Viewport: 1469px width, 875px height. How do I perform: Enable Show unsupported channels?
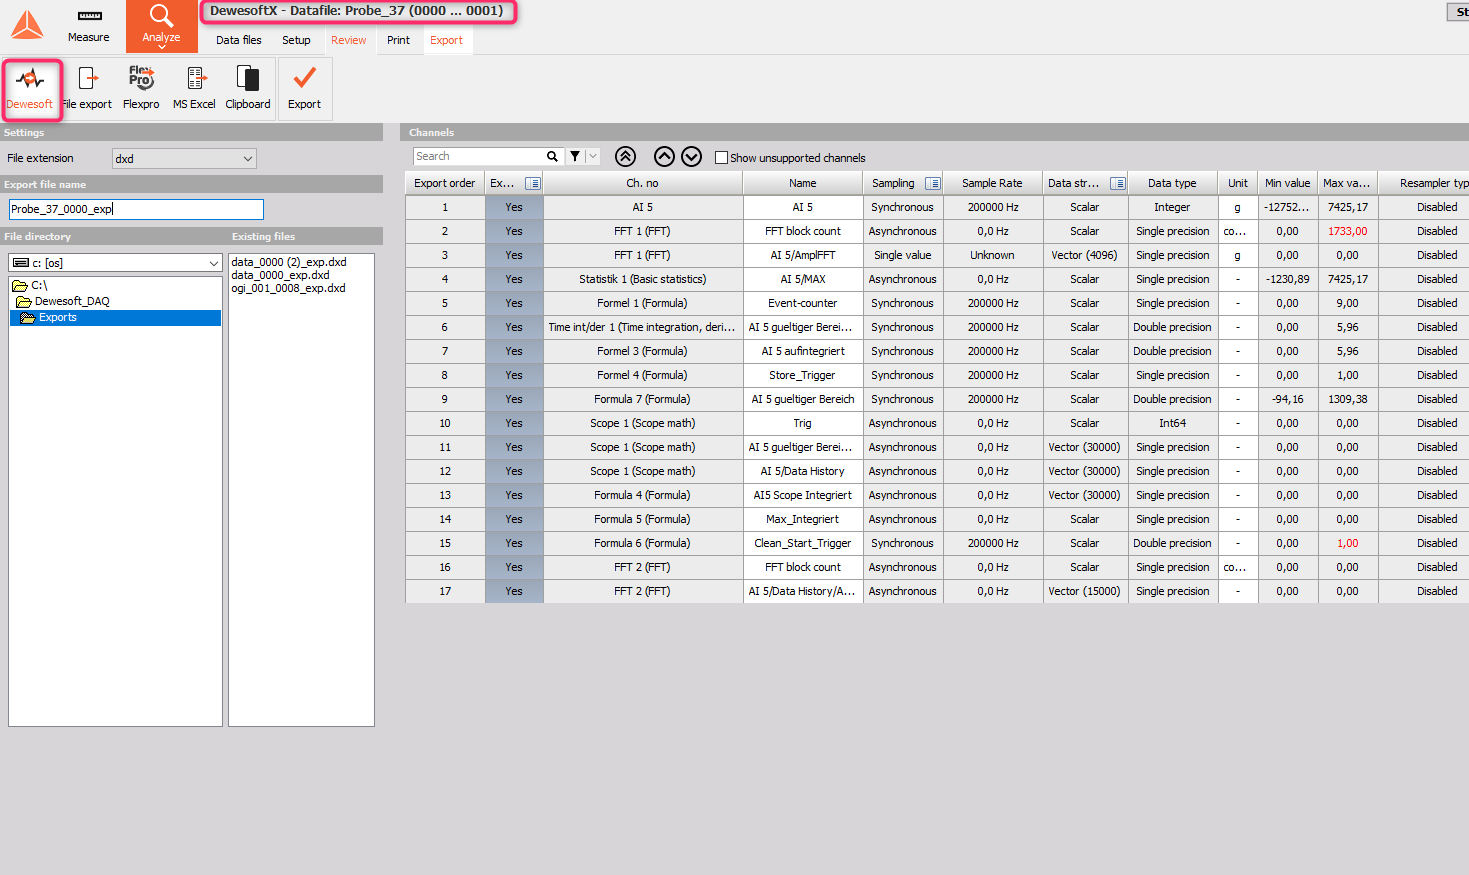721,157
